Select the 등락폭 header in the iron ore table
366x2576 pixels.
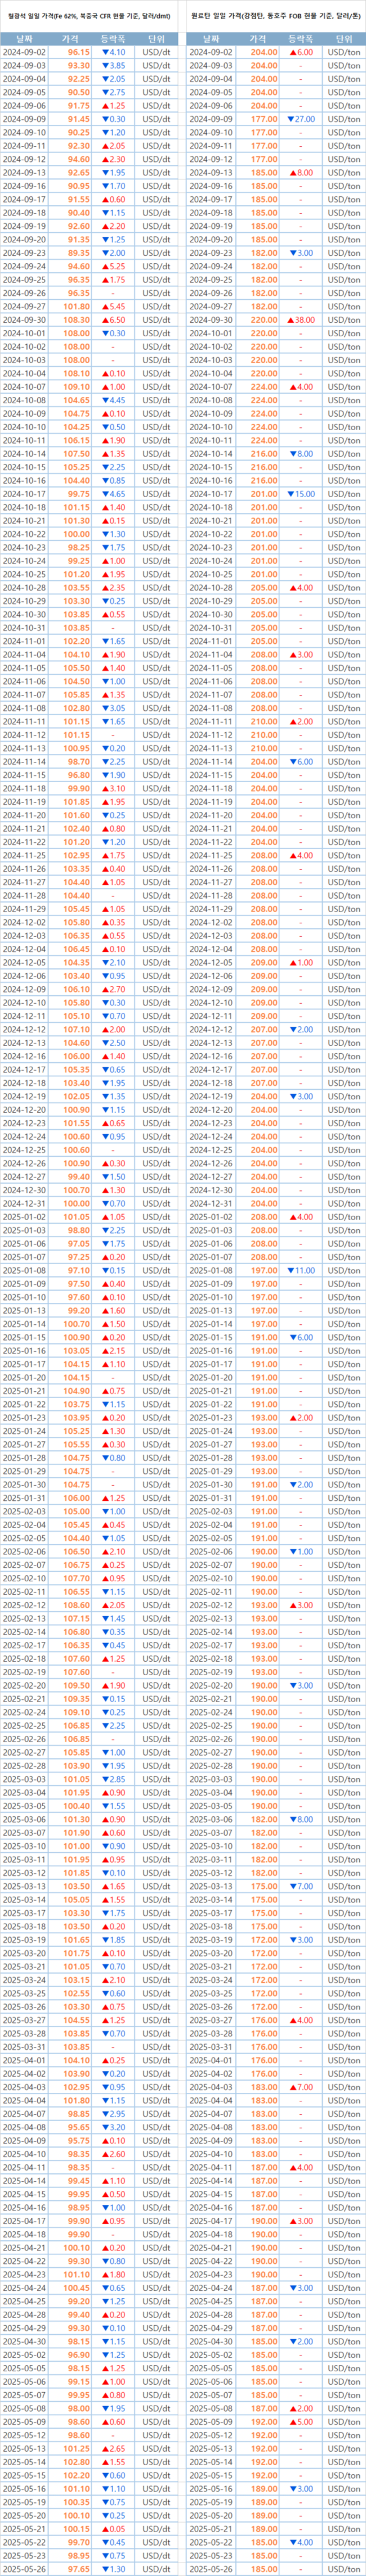coord(113,38)
